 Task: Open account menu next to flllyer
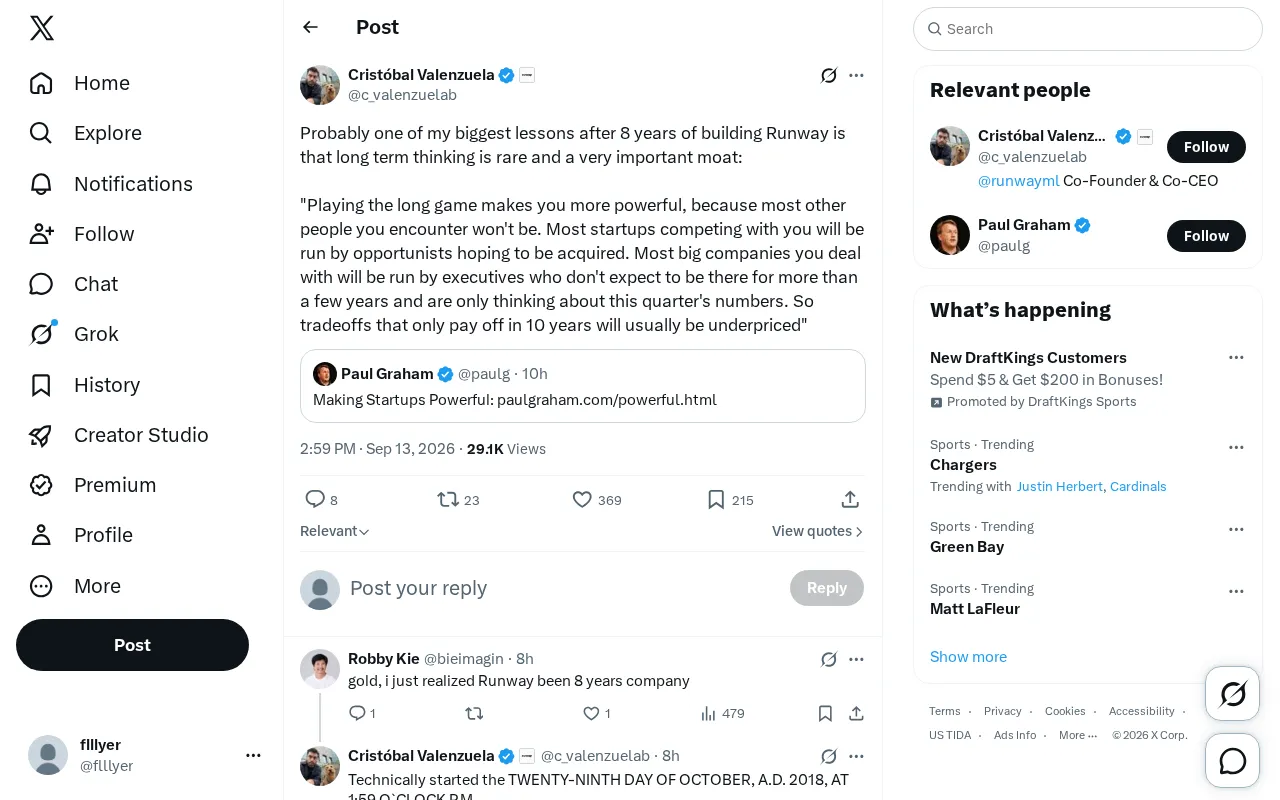click(253, 755)
